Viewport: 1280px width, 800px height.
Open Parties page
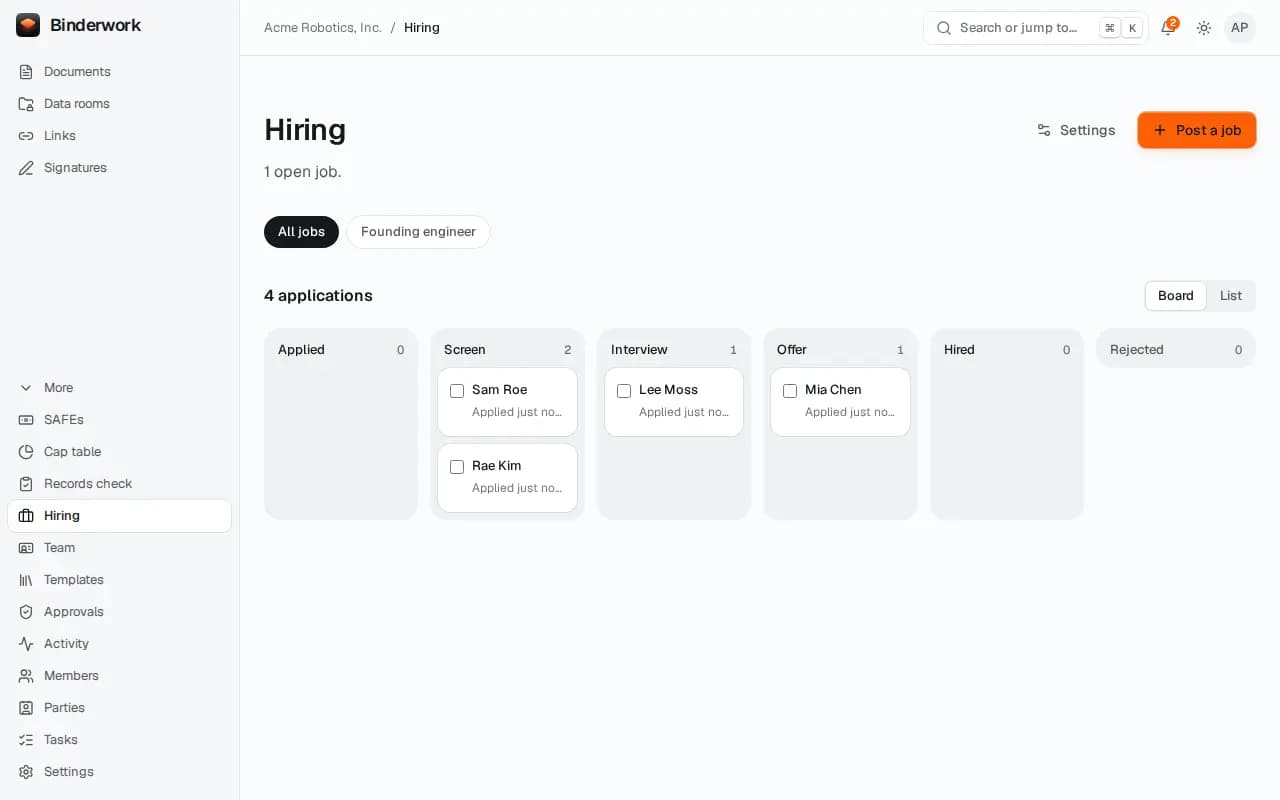pos(119,708)
